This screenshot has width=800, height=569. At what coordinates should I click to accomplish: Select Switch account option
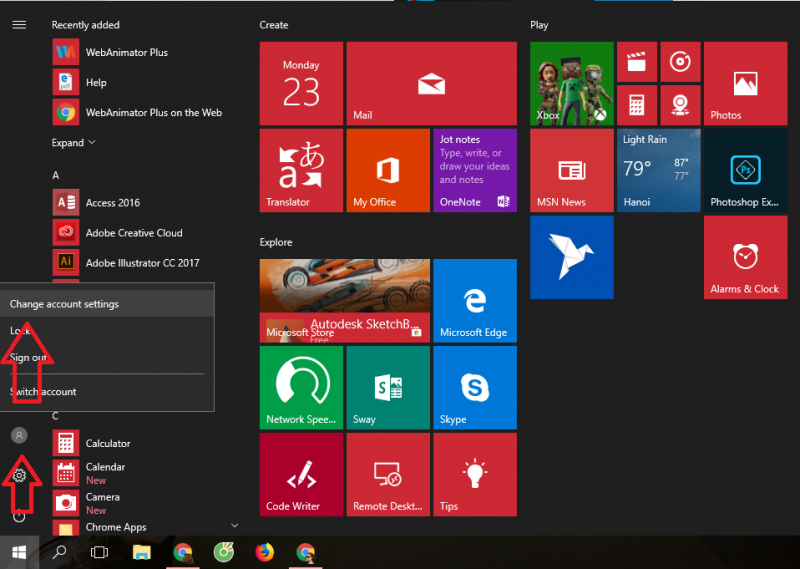click(107, 391)
